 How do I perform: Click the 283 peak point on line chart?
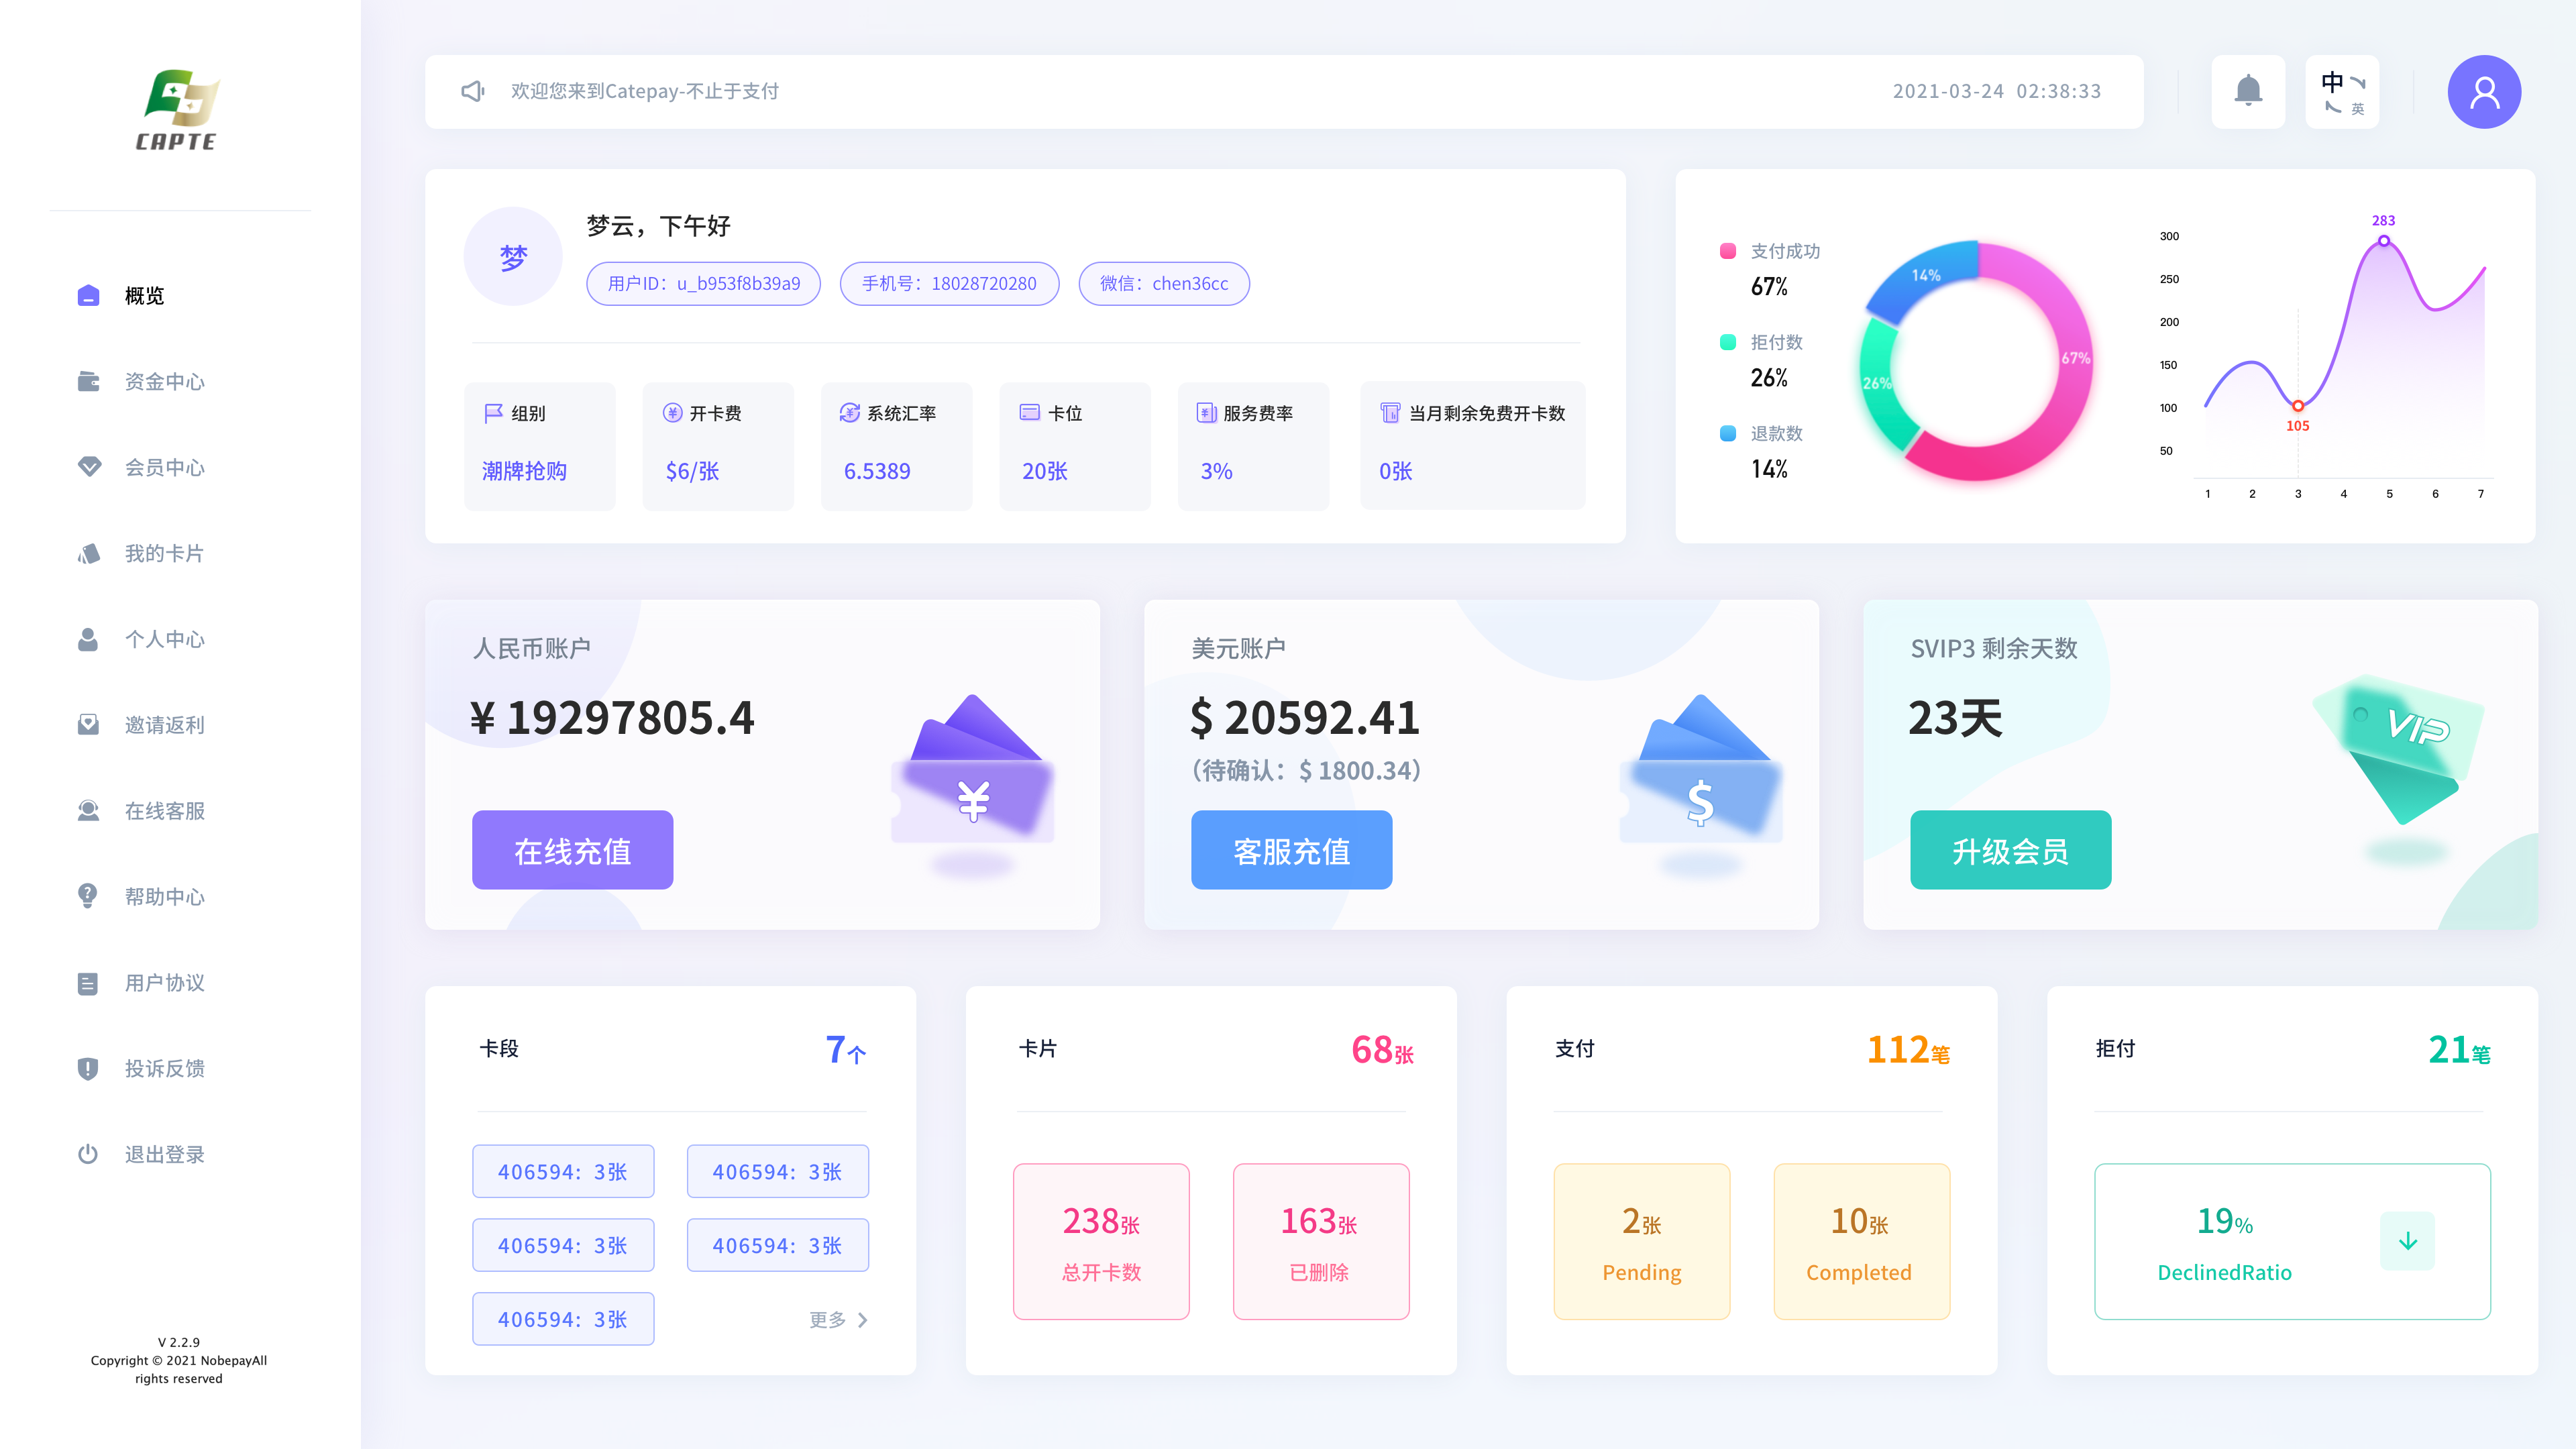2383,241
